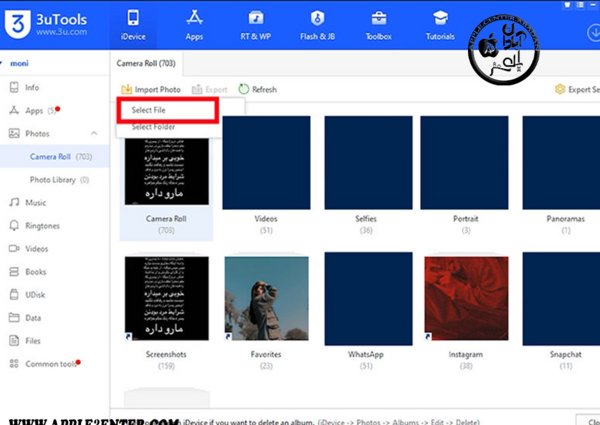
Task: Click the 3uTools logo
Action: coord(46,24)
